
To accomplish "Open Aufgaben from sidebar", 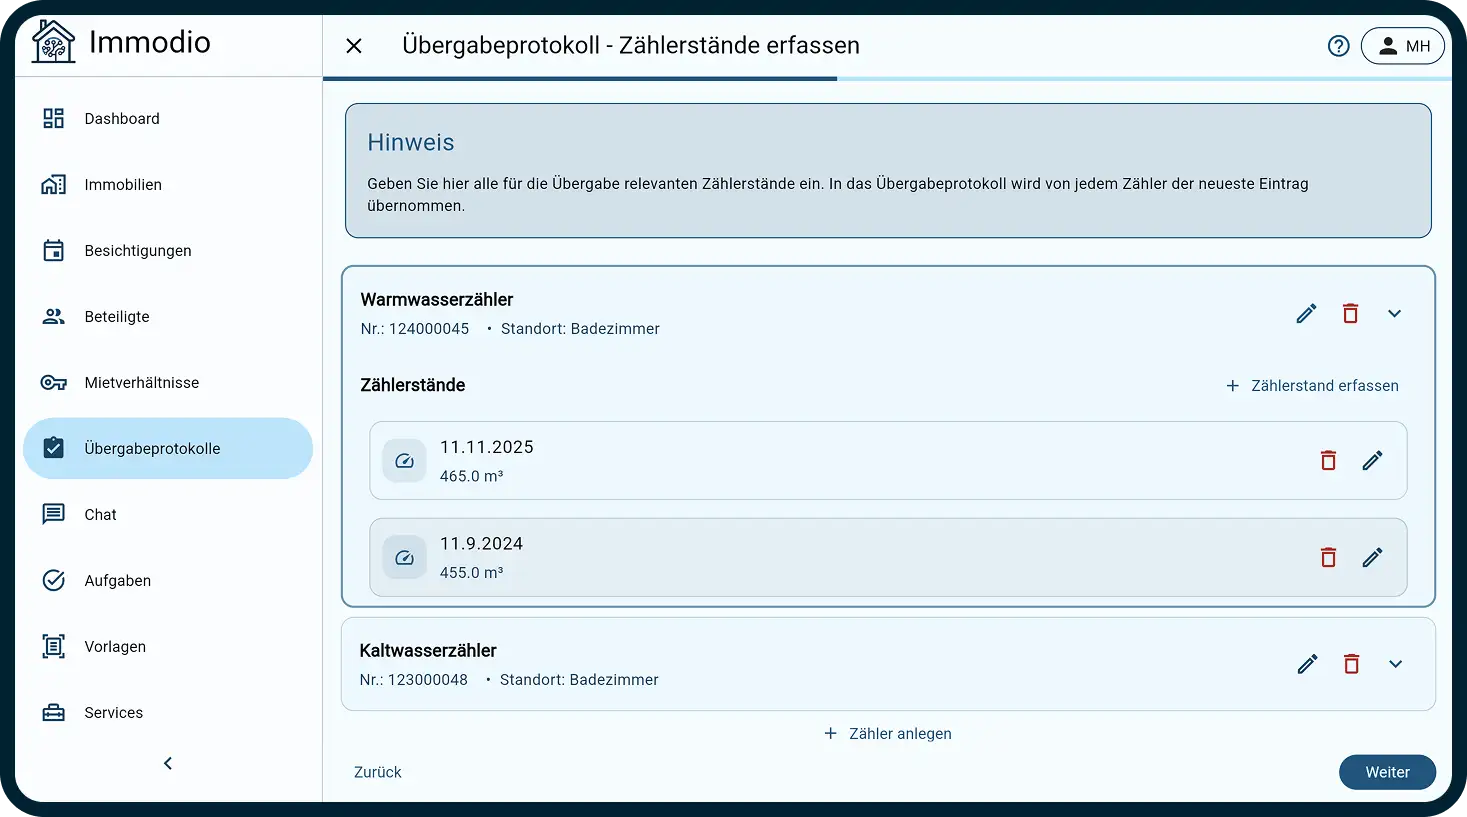I will click(x=168, y=580).
